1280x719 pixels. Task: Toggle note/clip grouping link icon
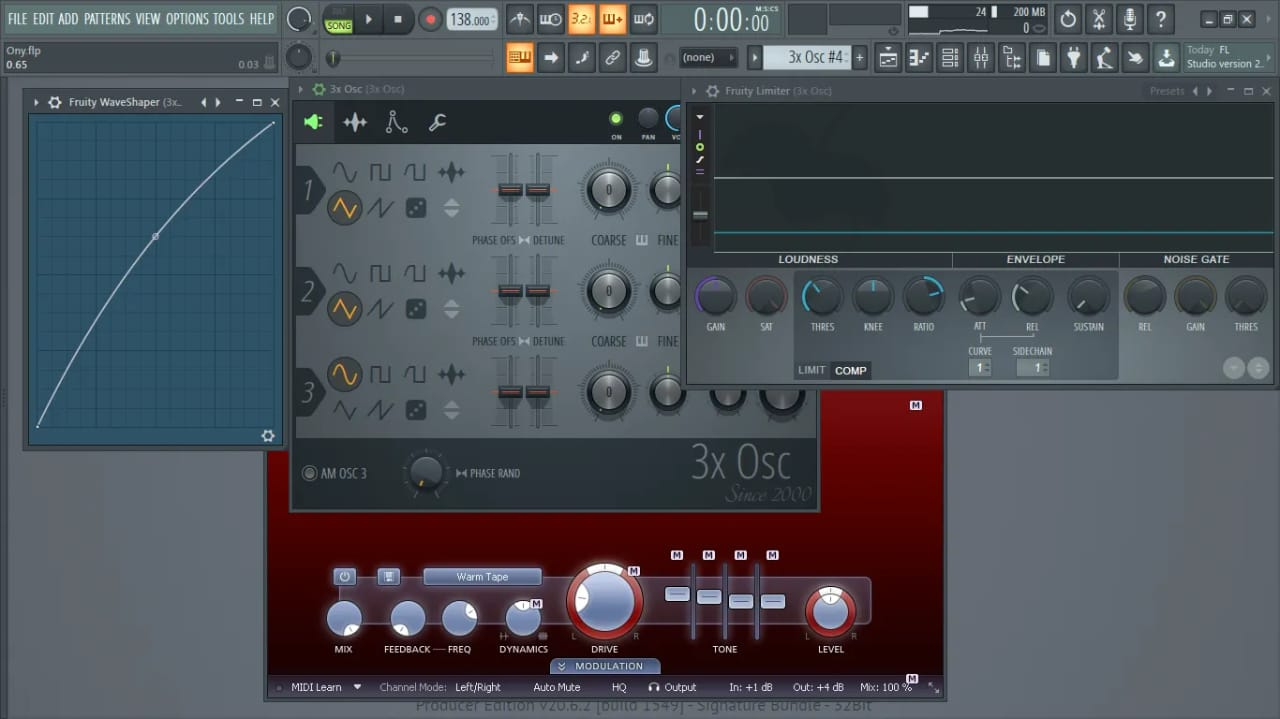tap(613, 58)
